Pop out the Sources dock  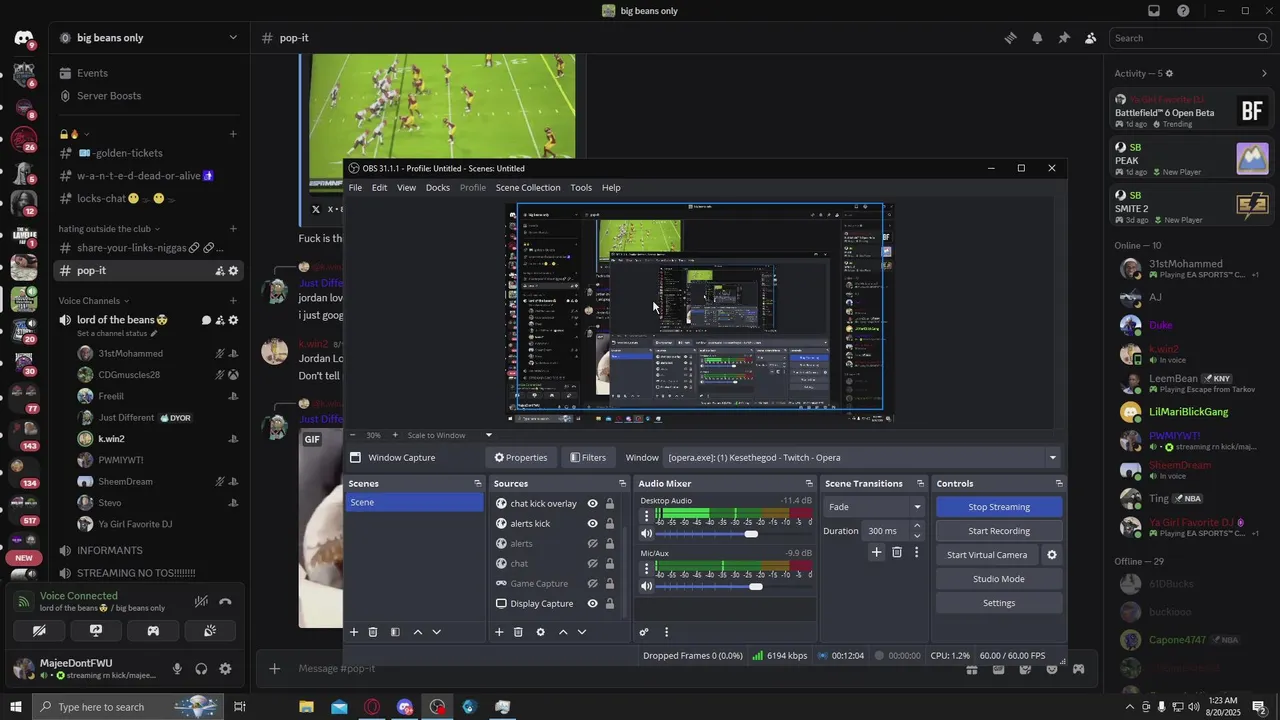623,483
